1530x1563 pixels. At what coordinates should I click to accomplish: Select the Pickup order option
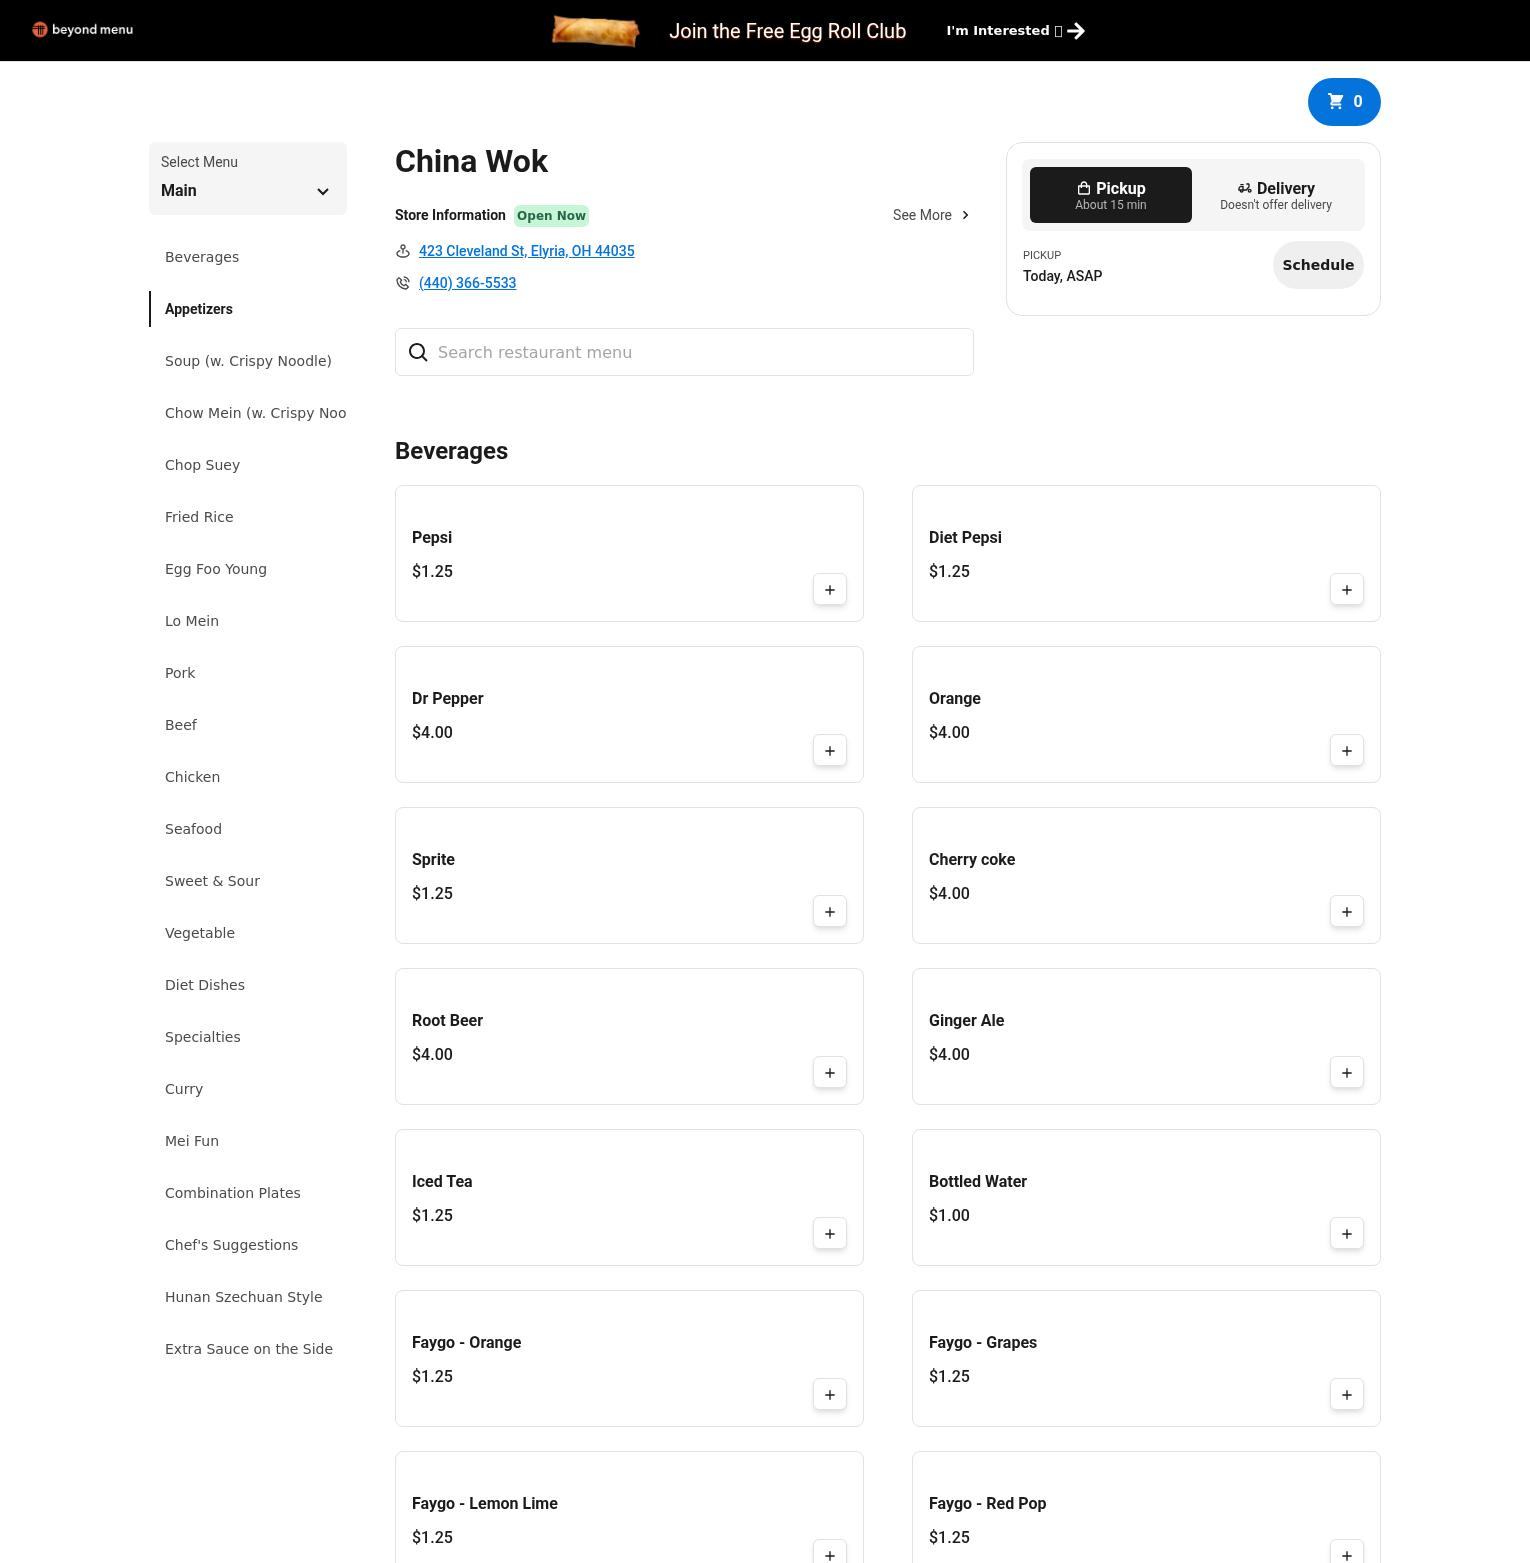tap(1111, 195)
